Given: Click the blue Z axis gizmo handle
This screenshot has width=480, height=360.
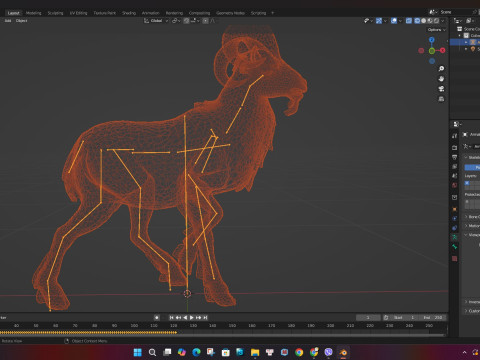Looking at the screenshot, I should point(432,40).
